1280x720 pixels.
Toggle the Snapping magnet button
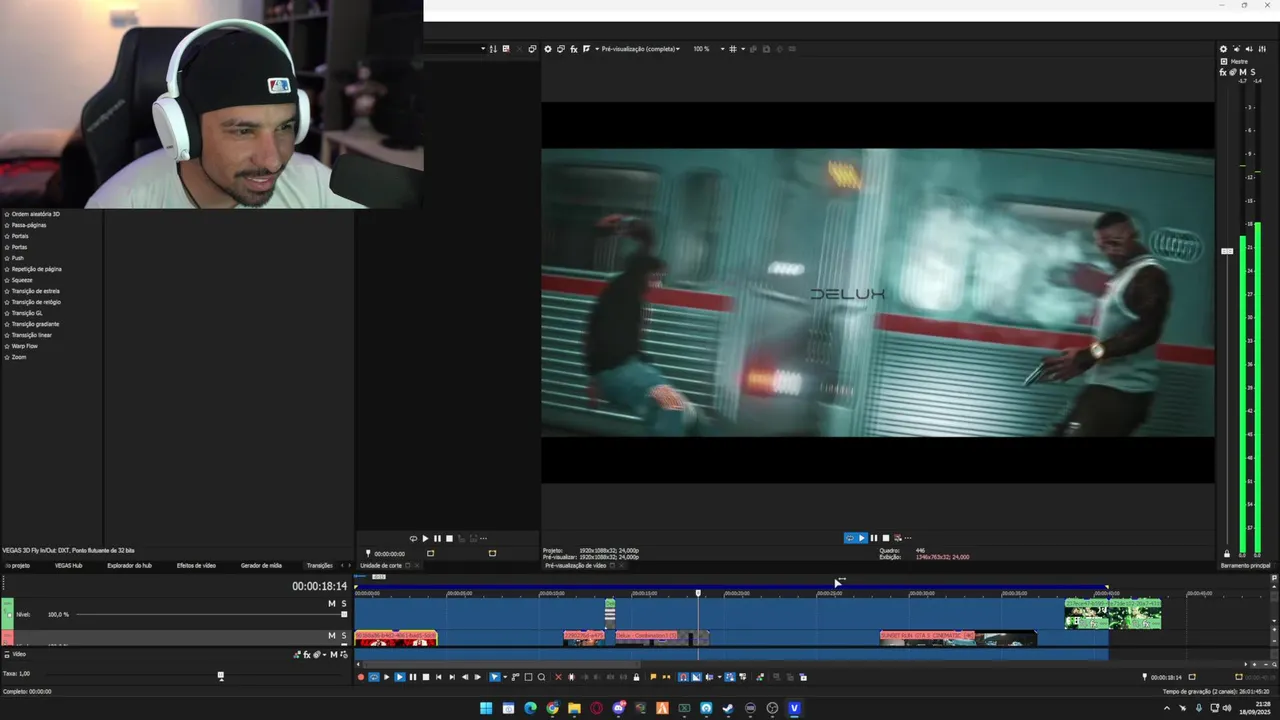[x=683, y=677]
